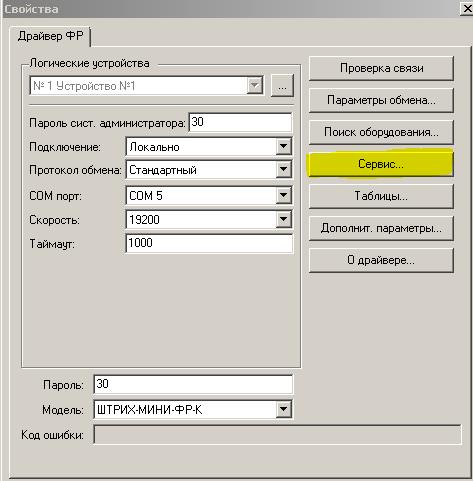The height and width of the screenshot is (481, 473).
Task: Open Таблицы dialog
Action: [x=381, y=196]
